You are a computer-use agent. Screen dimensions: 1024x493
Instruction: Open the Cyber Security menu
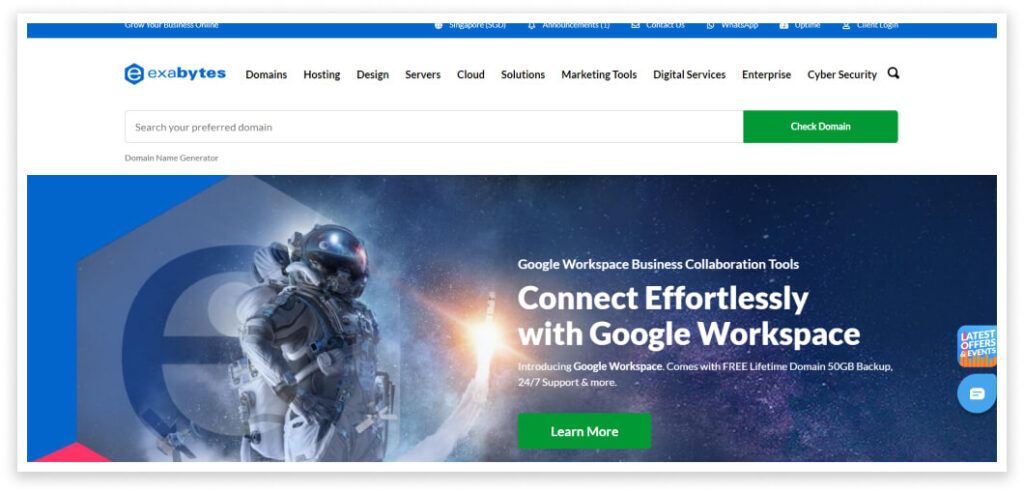(x=842, y=74)
